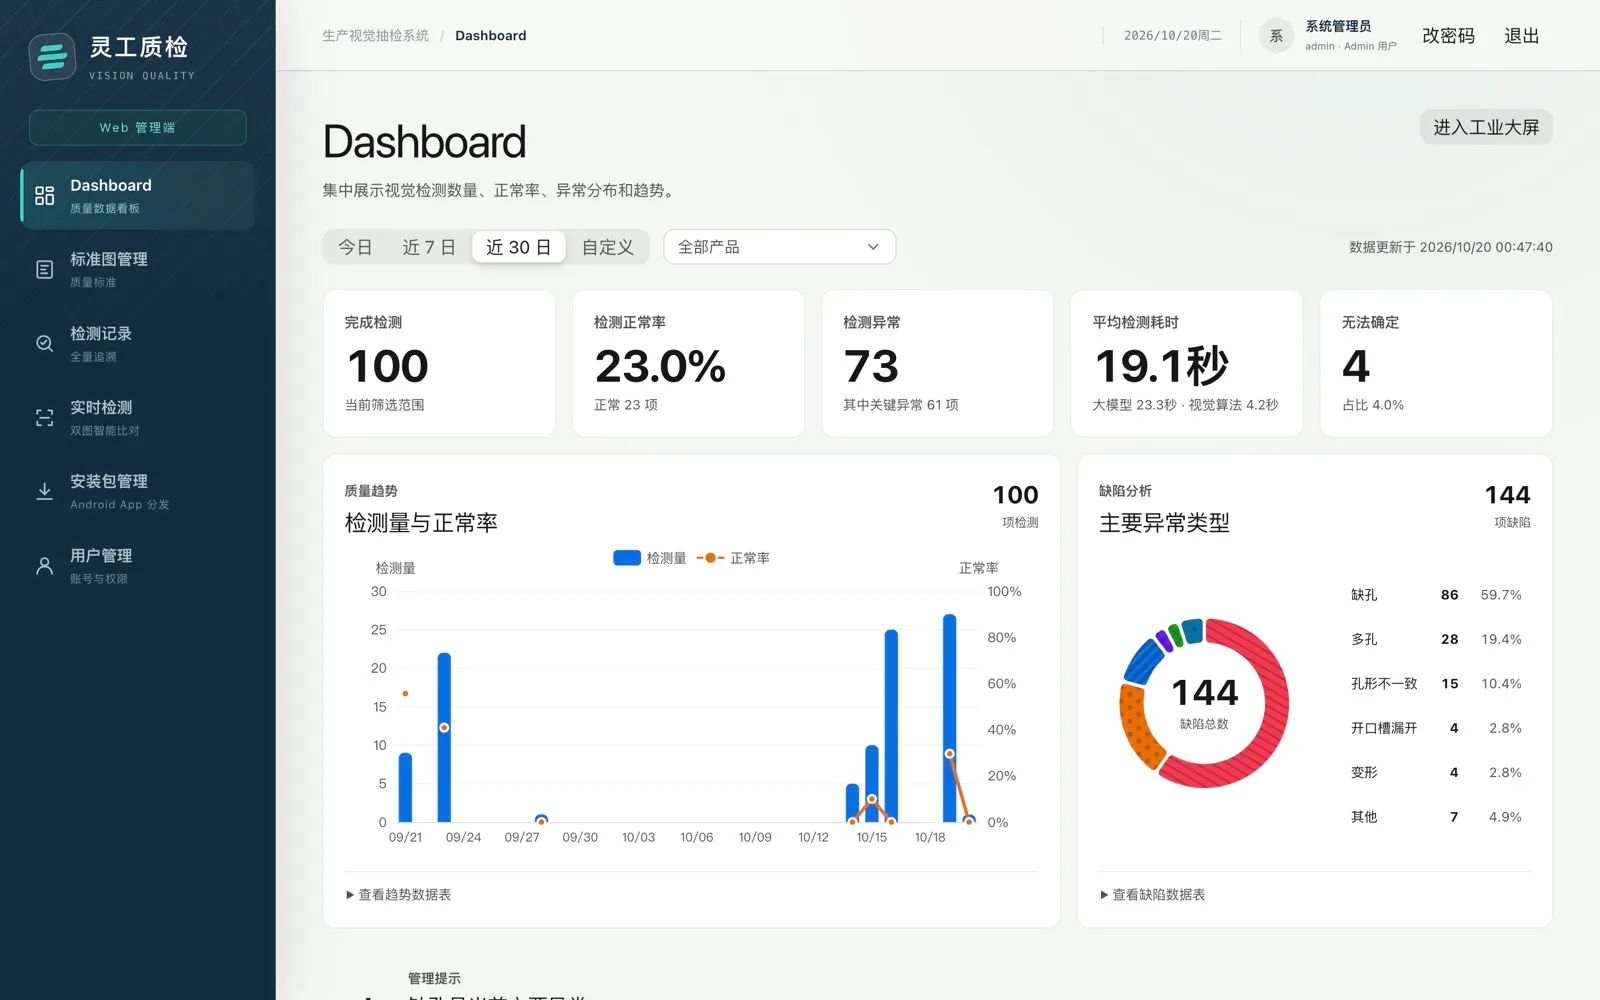This screenshot has height=1000, width=1600.
Task: Click the 平均检测耗时 19.1秒 card
Action: pos(1187,363)
